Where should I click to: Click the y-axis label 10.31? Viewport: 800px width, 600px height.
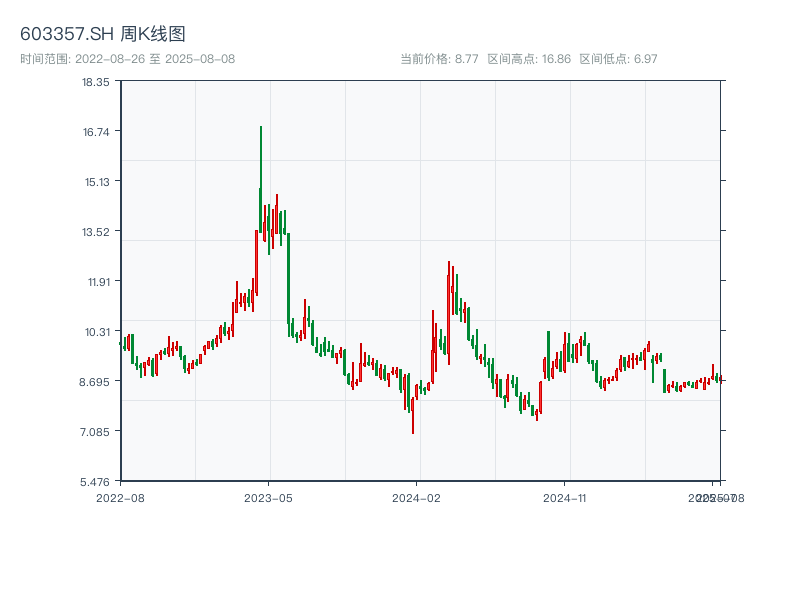point(97,332)
